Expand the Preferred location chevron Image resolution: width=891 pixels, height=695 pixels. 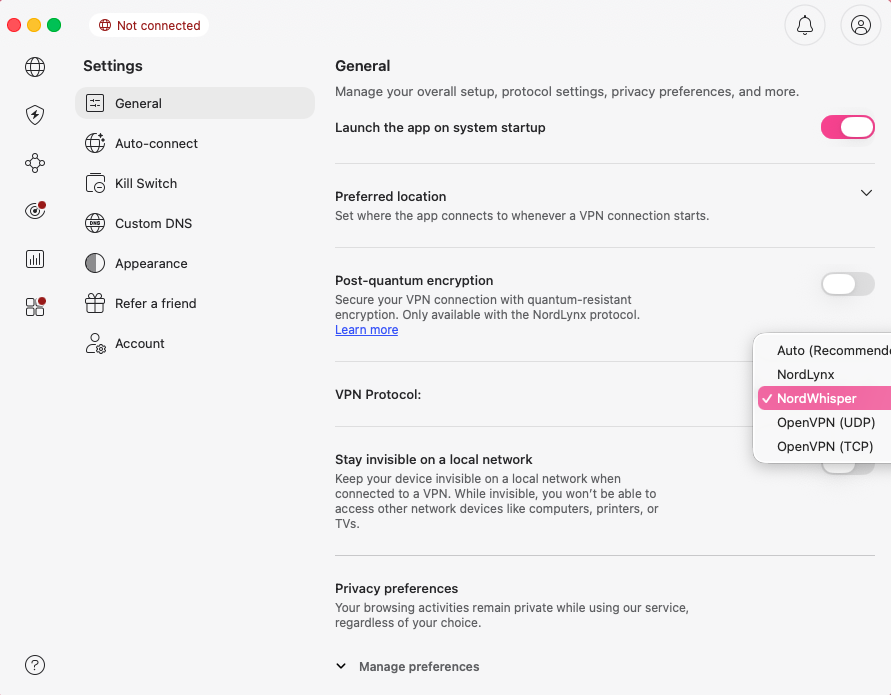866,193
